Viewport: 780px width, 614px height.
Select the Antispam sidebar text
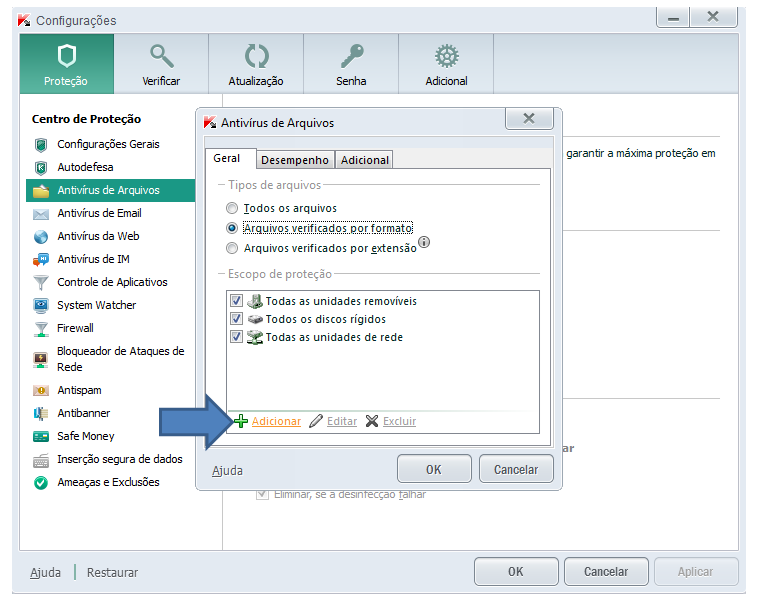pyautogui.click(x=79, y=391)
